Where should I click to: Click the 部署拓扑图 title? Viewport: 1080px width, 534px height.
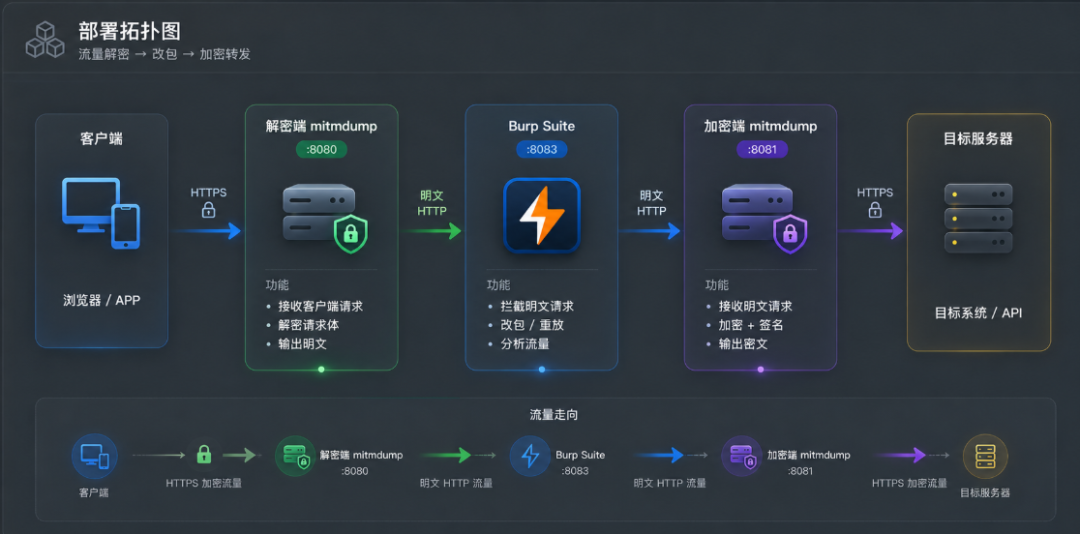129,31
